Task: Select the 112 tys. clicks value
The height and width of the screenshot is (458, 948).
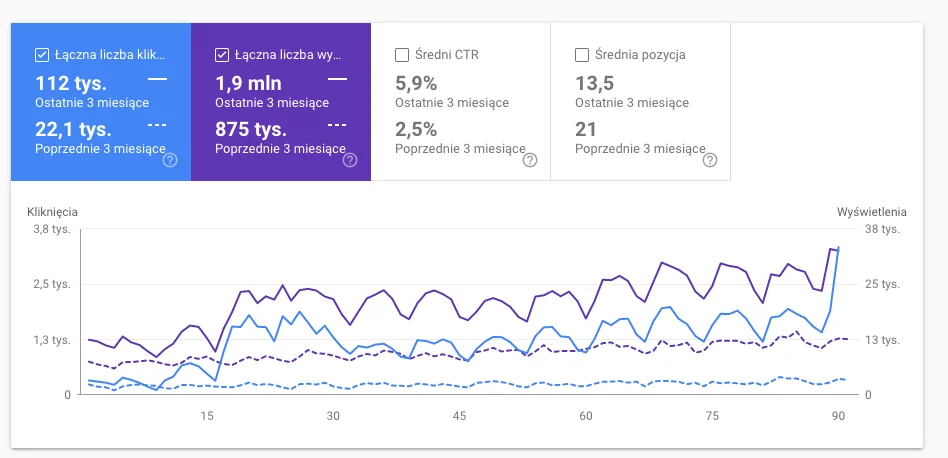Action: point(71,83)
